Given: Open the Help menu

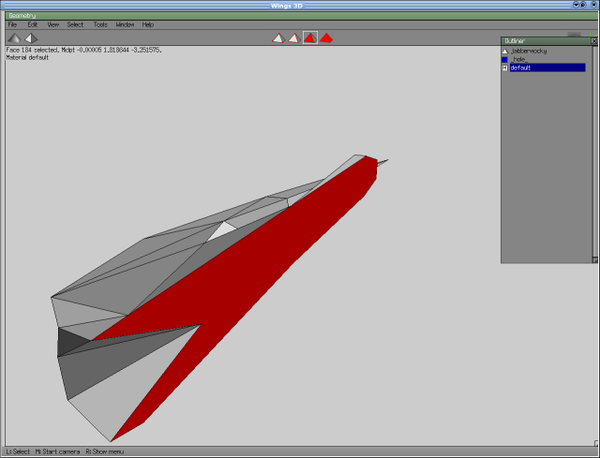Looking at the screenshot, I should point(148,24).
